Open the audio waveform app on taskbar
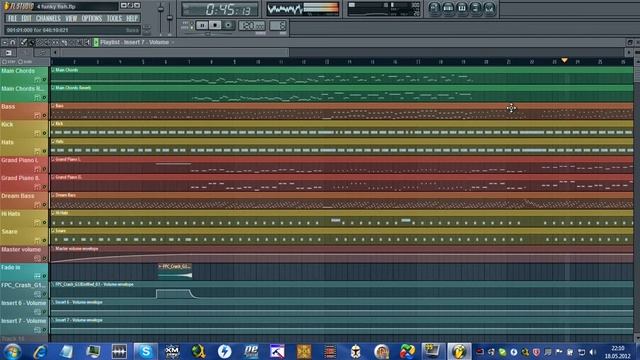 119,351
